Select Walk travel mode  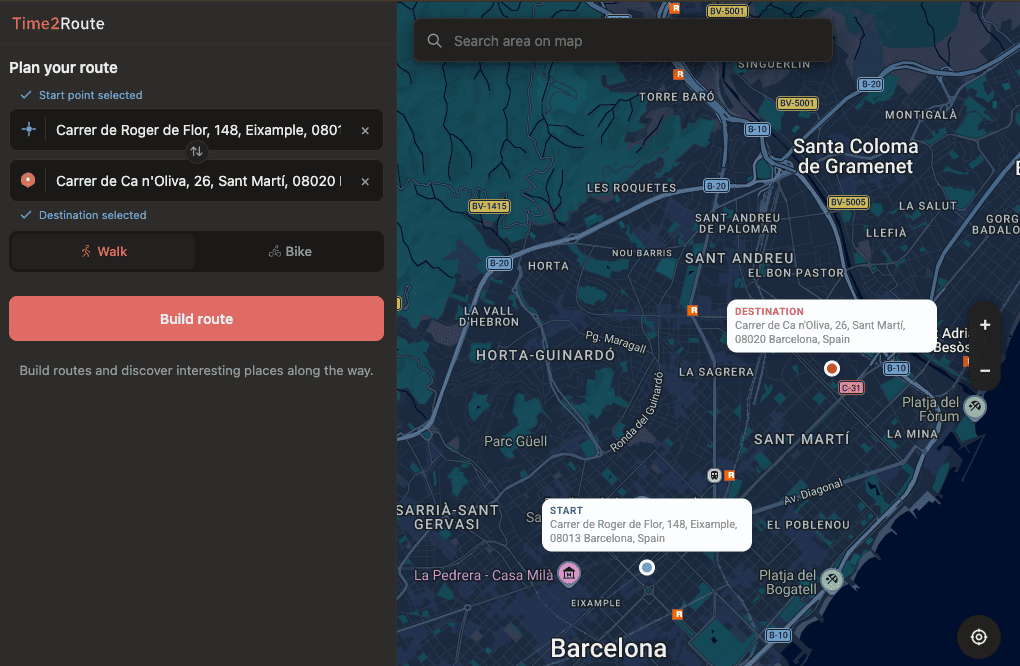click(x=103, y=252)
